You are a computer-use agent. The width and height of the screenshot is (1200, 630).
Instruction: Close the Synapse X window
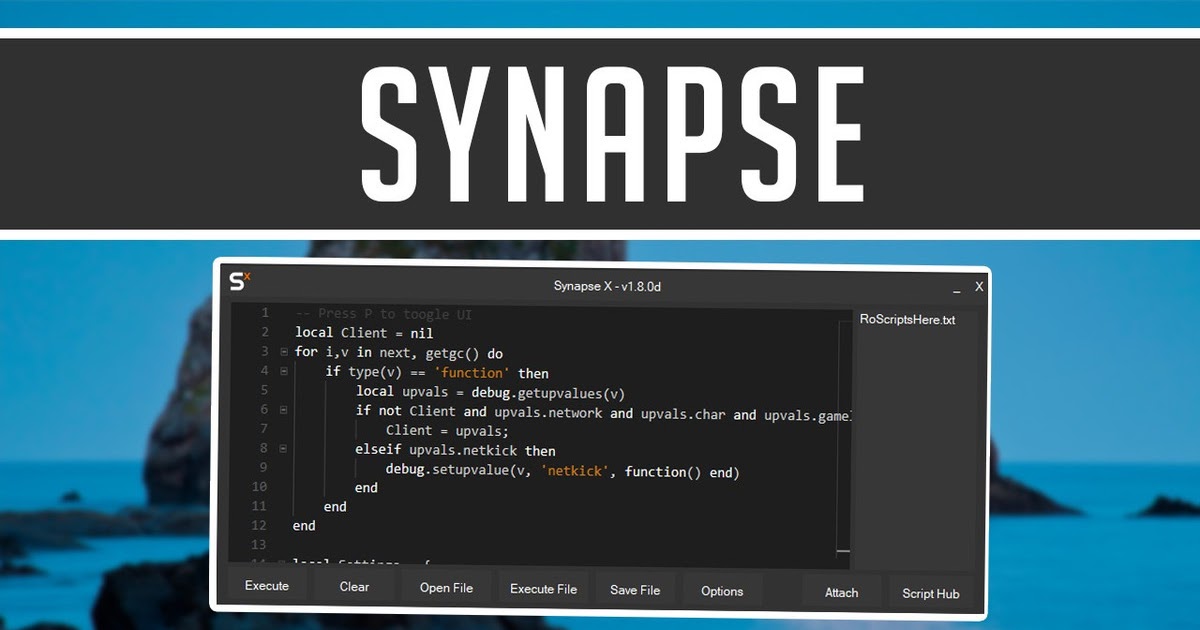point(979,287)
